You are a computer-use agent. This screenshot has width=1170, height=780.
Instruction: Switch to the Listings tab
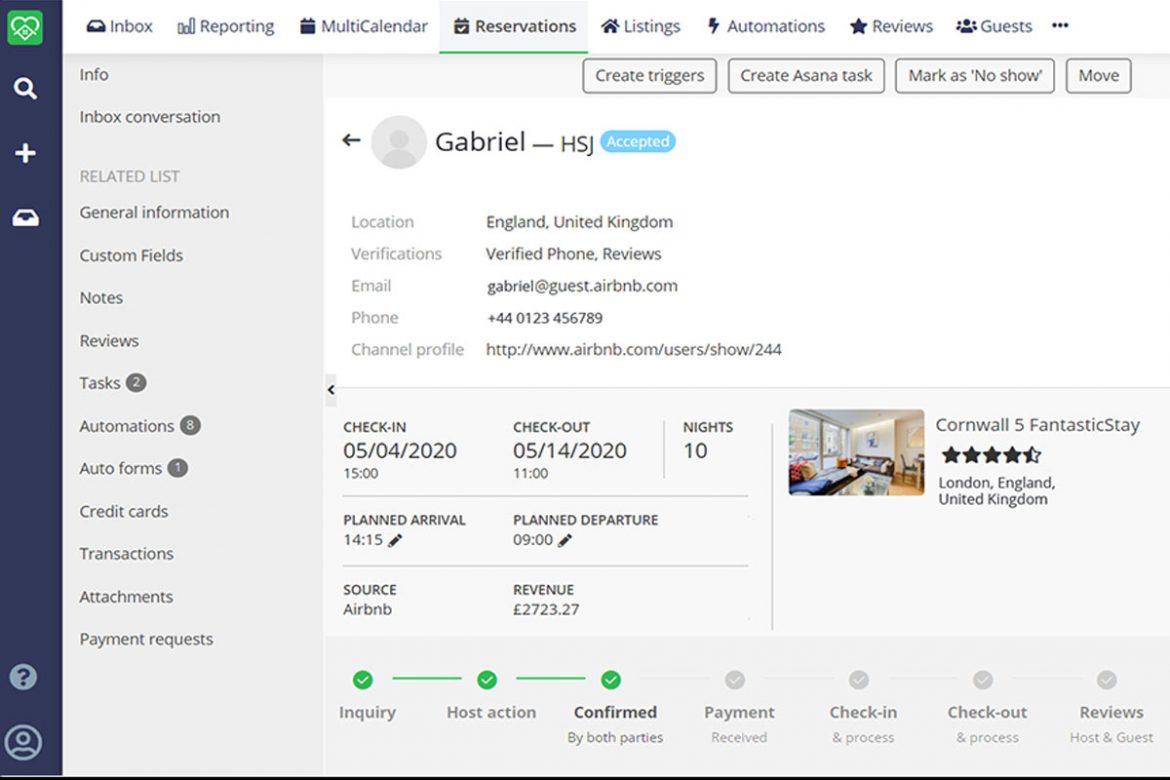640,26
